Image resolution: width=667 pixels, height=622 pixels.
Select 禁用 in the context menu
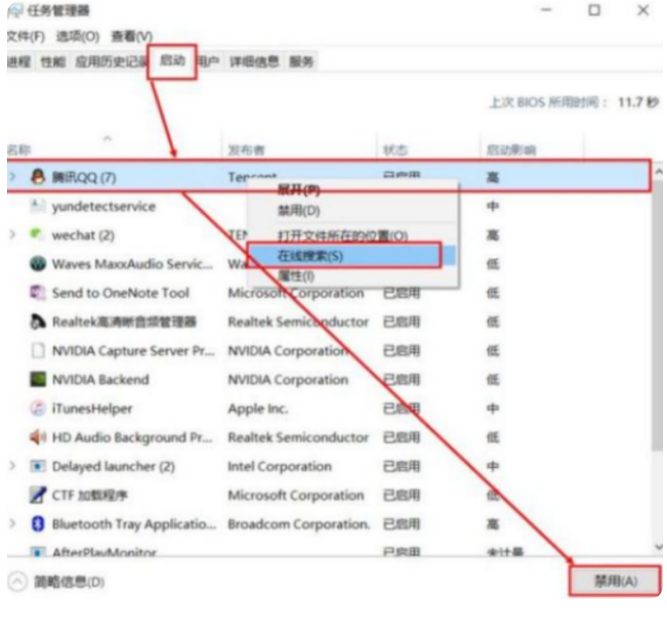(x=298, y=211)
